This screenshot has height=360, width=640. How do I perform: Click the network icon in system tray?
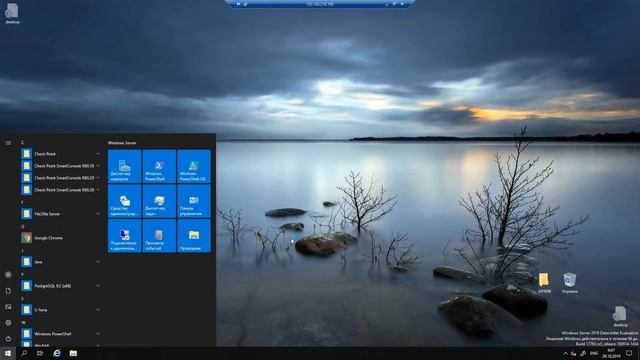583,353
